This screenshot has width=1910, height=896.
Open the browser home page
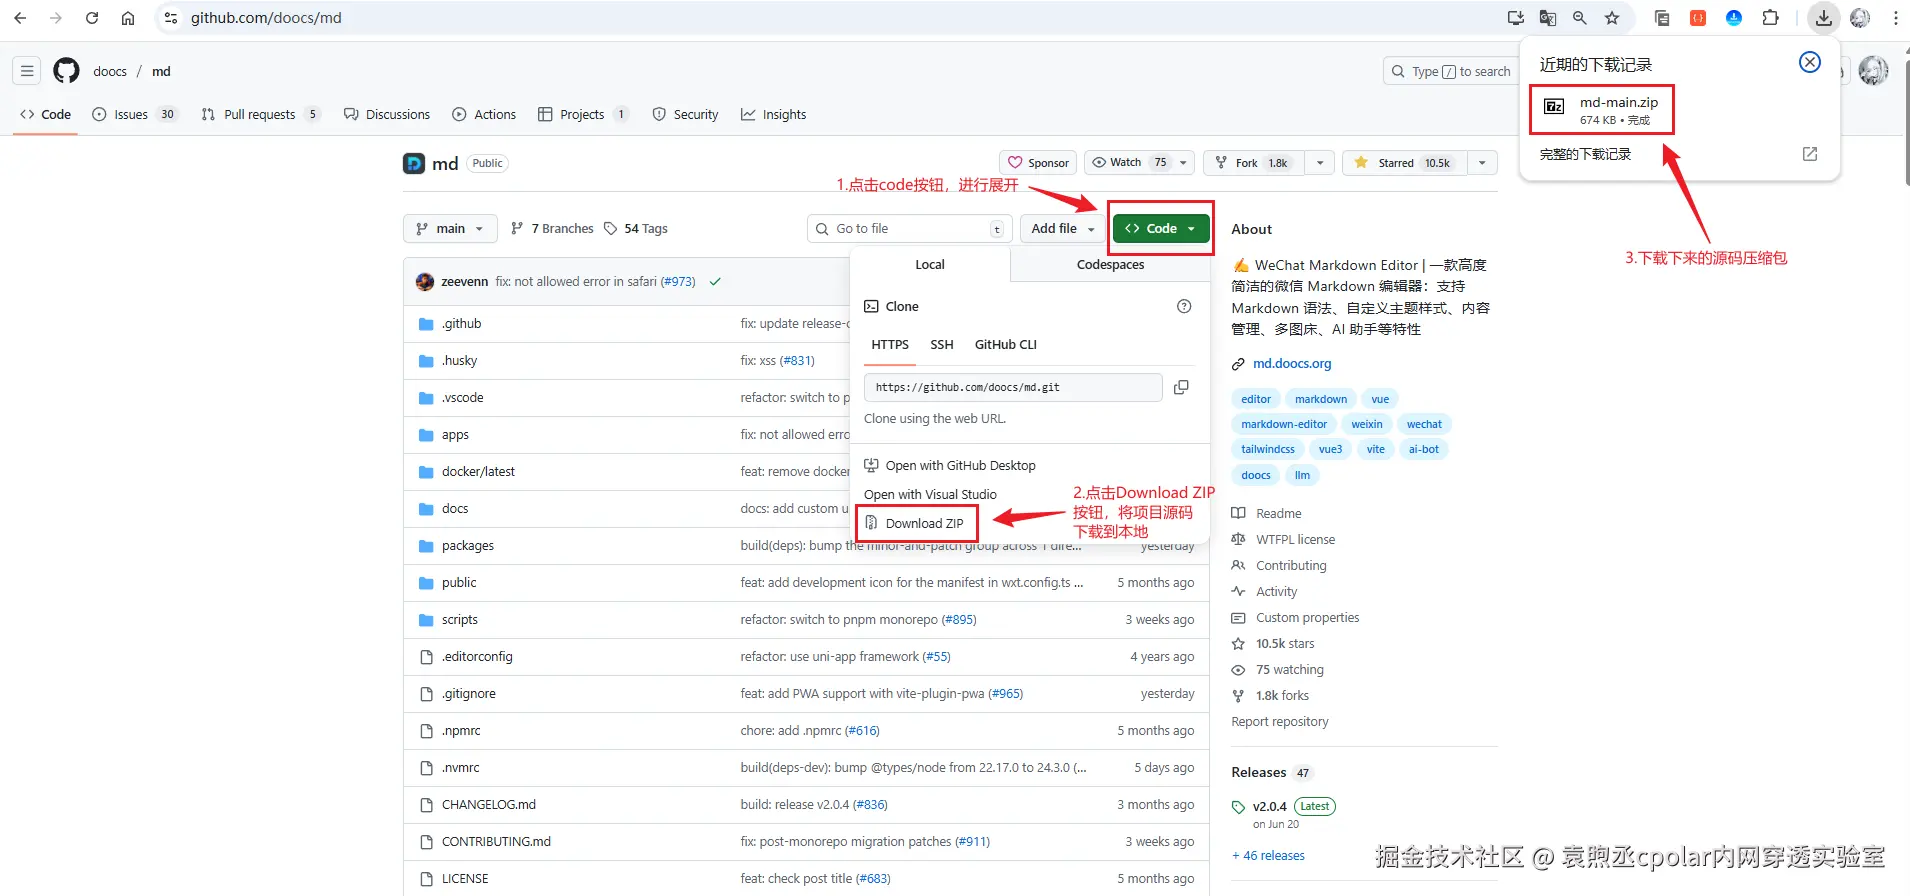[128, 18]
